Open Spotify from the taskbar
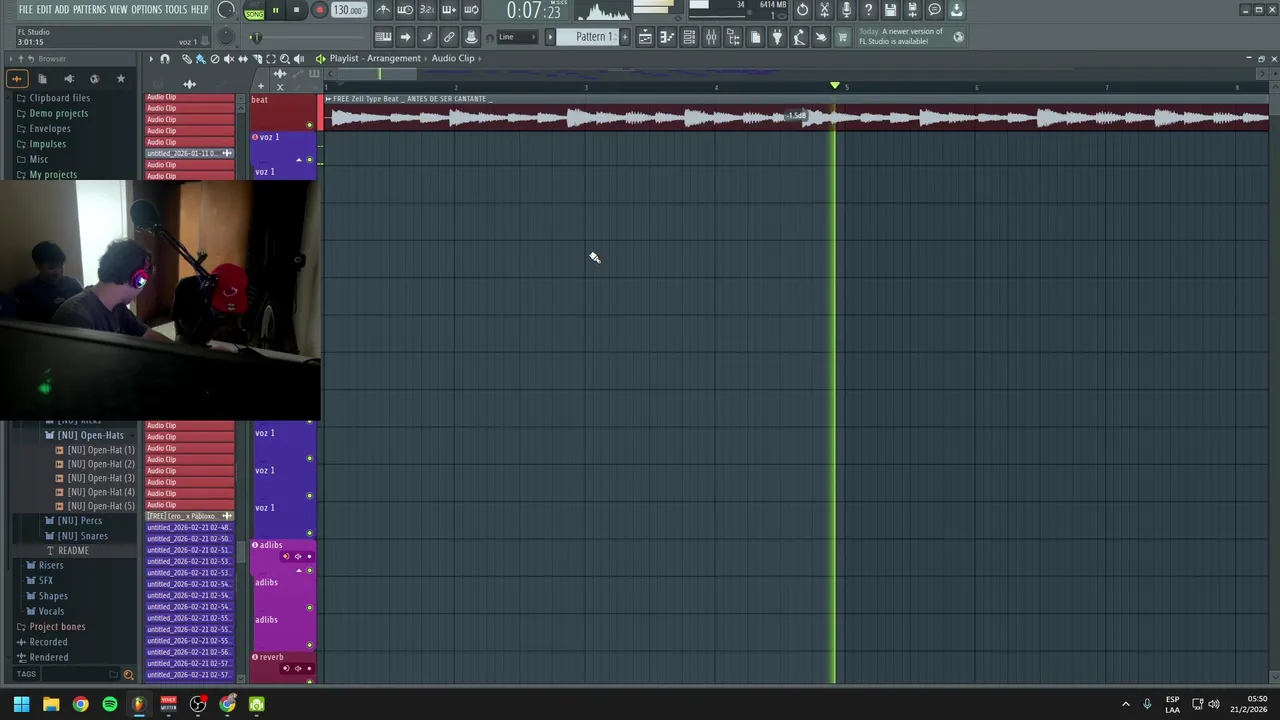The height and width of the screenshot is (720, 1280). point(110,704)
